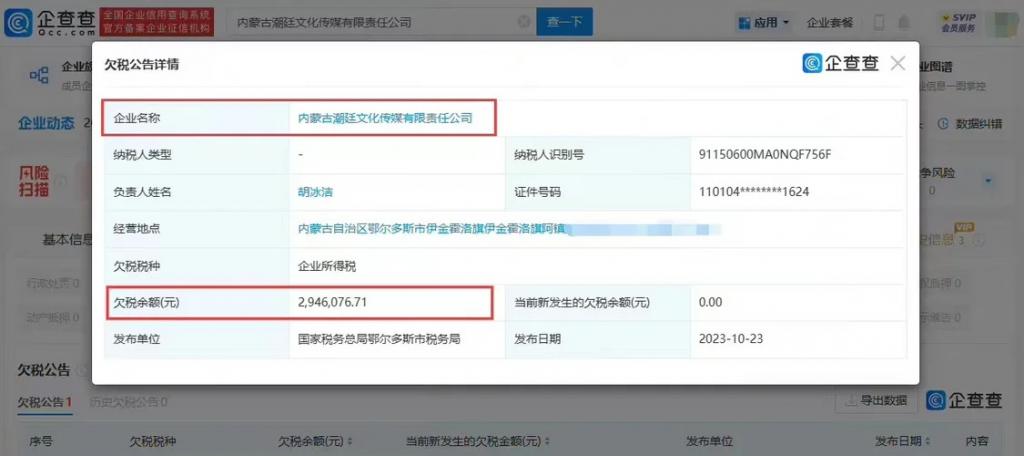Click the mobile phone icon in header
Screen dimensions: 1024x456
point(879,22)
